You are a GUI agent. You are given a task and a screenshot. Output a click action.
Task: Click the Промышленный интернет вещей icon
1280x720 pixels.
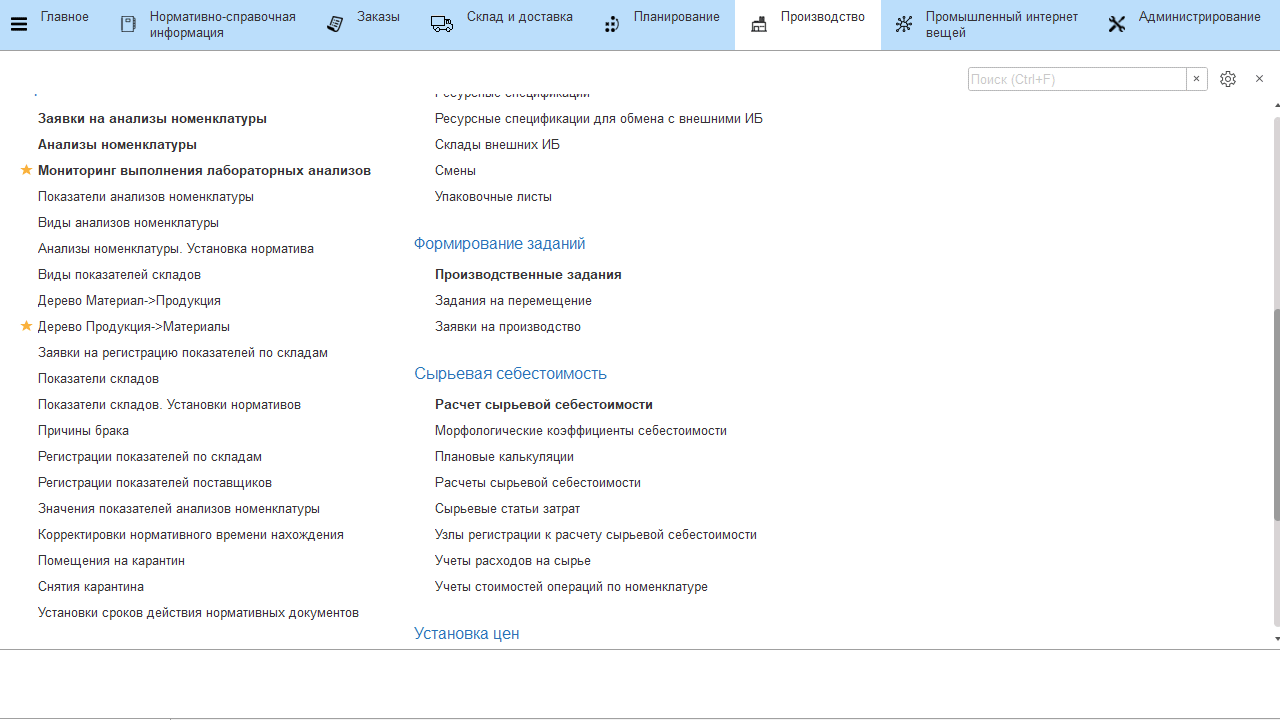904,25
